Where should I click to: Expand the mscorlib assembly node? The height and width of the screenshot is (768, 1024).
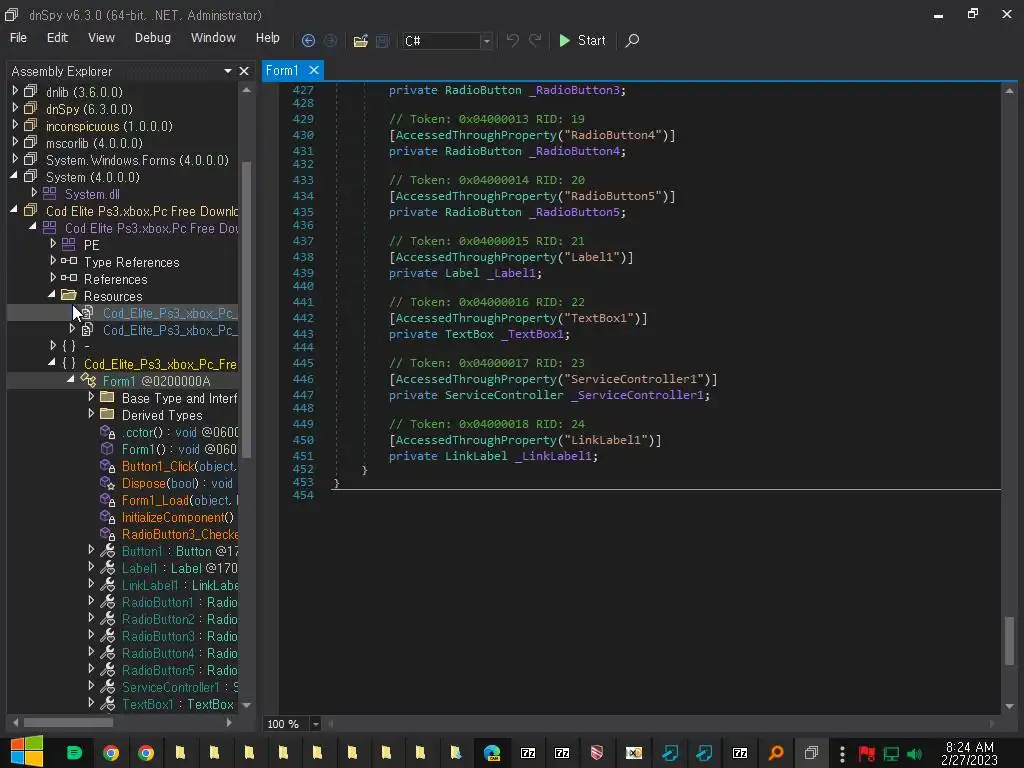(15, 143)
